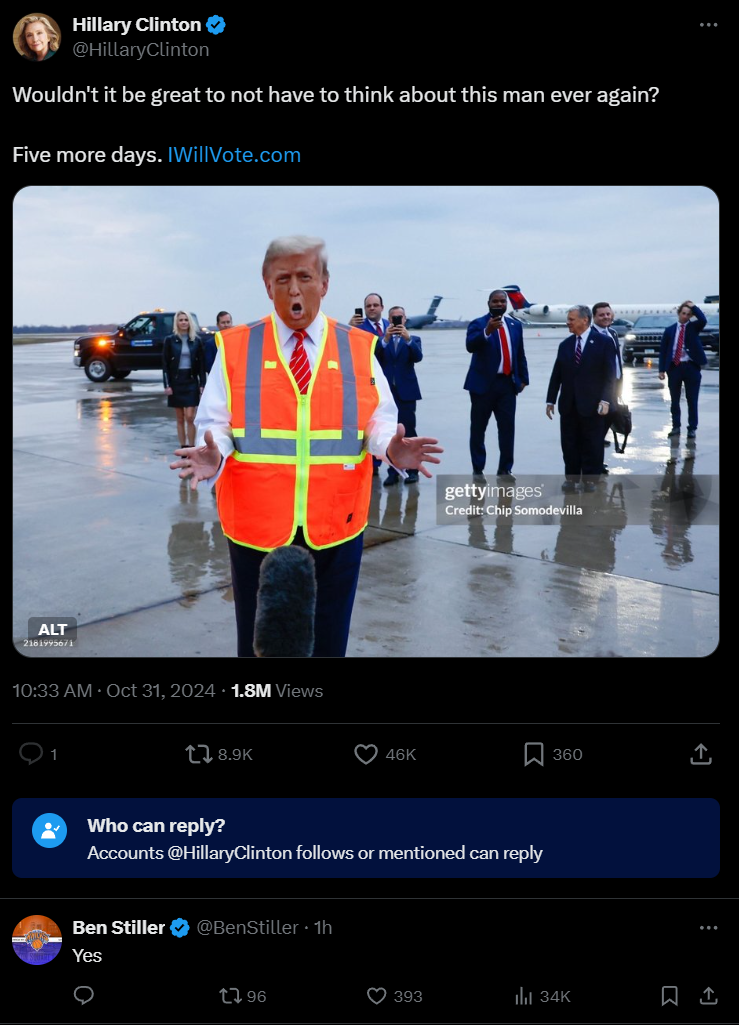Share the main post via share icon
Viewport: 739px width, 1025px height.
coord(700,754)
